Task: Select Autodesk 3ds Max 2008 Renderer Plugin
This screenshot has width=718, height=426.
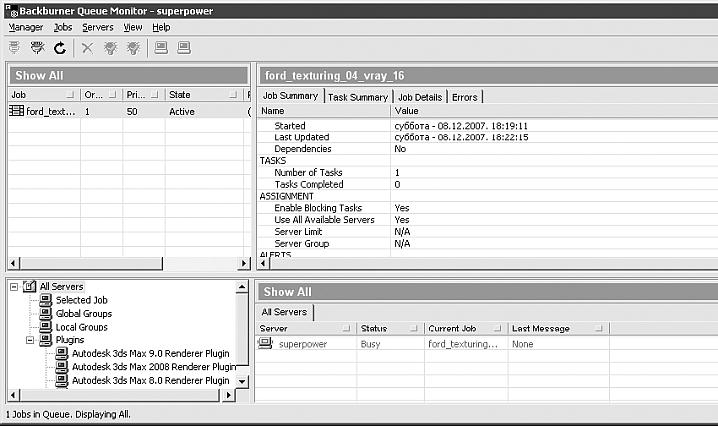Action: [x=154, y=367]
